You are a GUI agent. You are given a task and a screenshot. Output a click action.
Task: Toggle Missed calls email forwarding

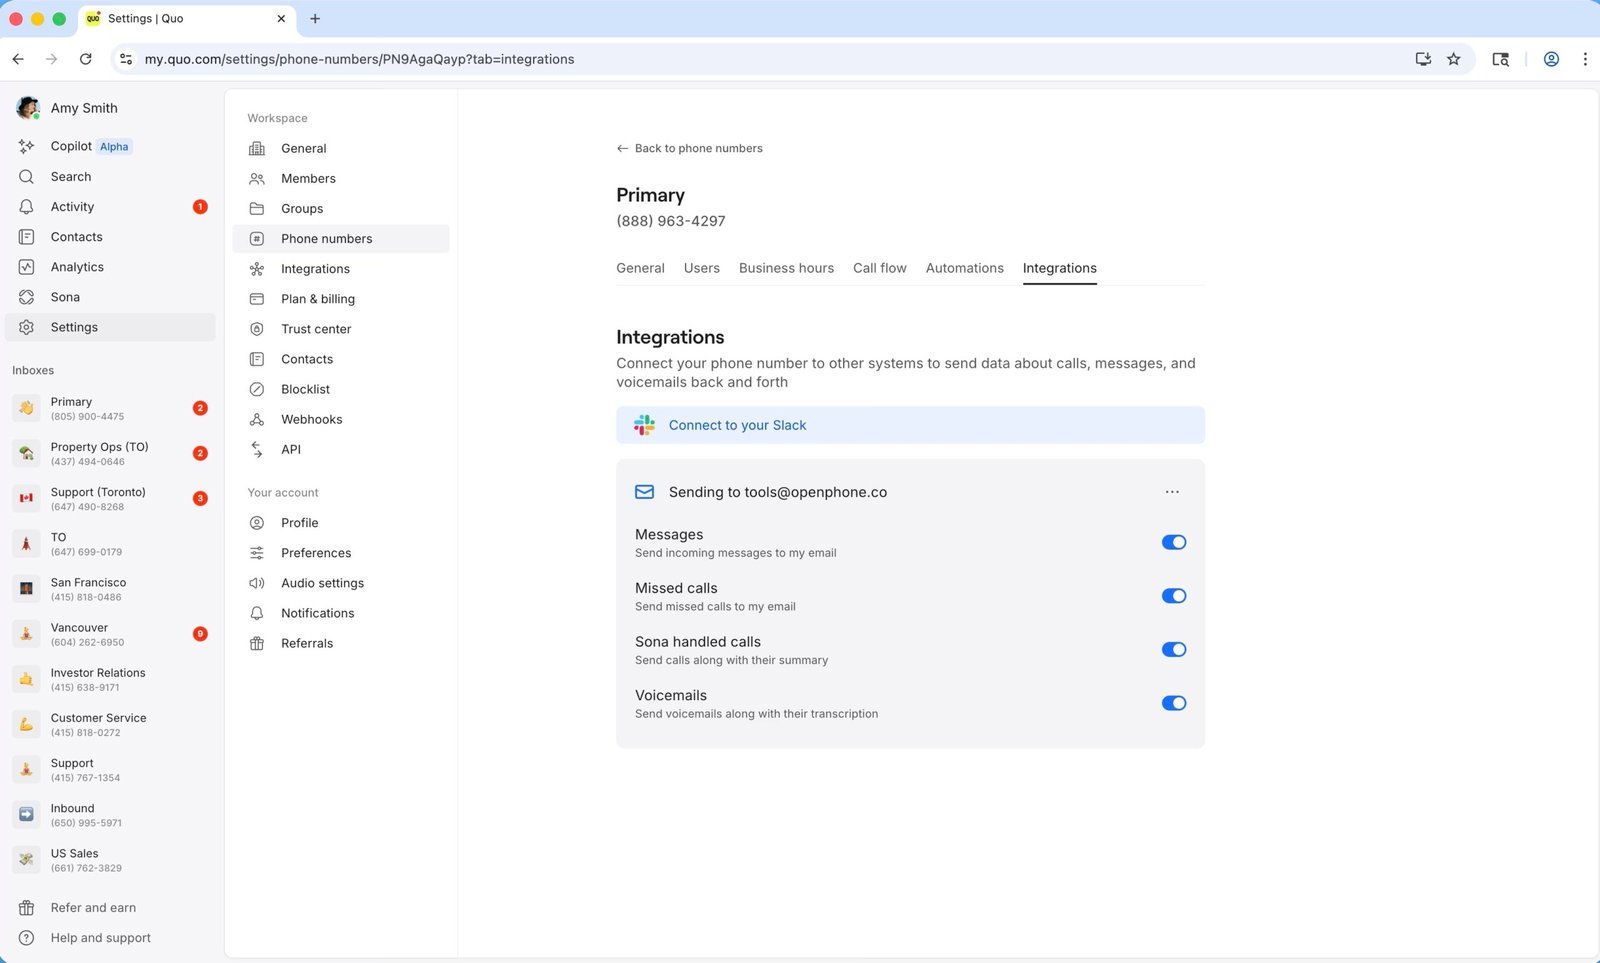point(1173,596)
